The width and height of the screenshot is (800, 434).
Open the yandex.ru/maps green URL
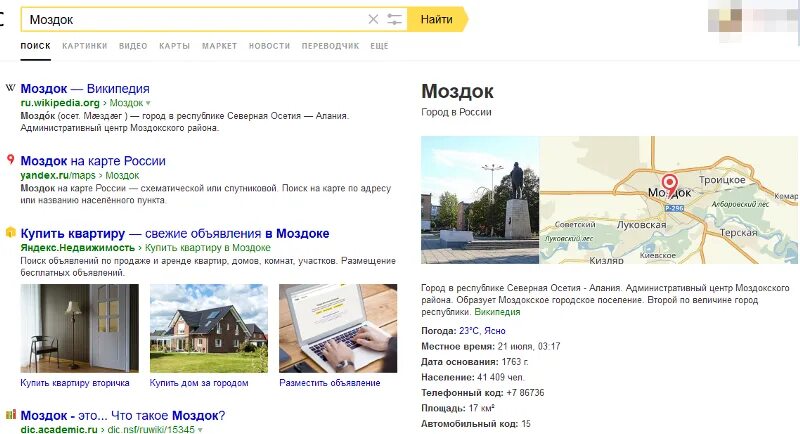pos(58,175)
